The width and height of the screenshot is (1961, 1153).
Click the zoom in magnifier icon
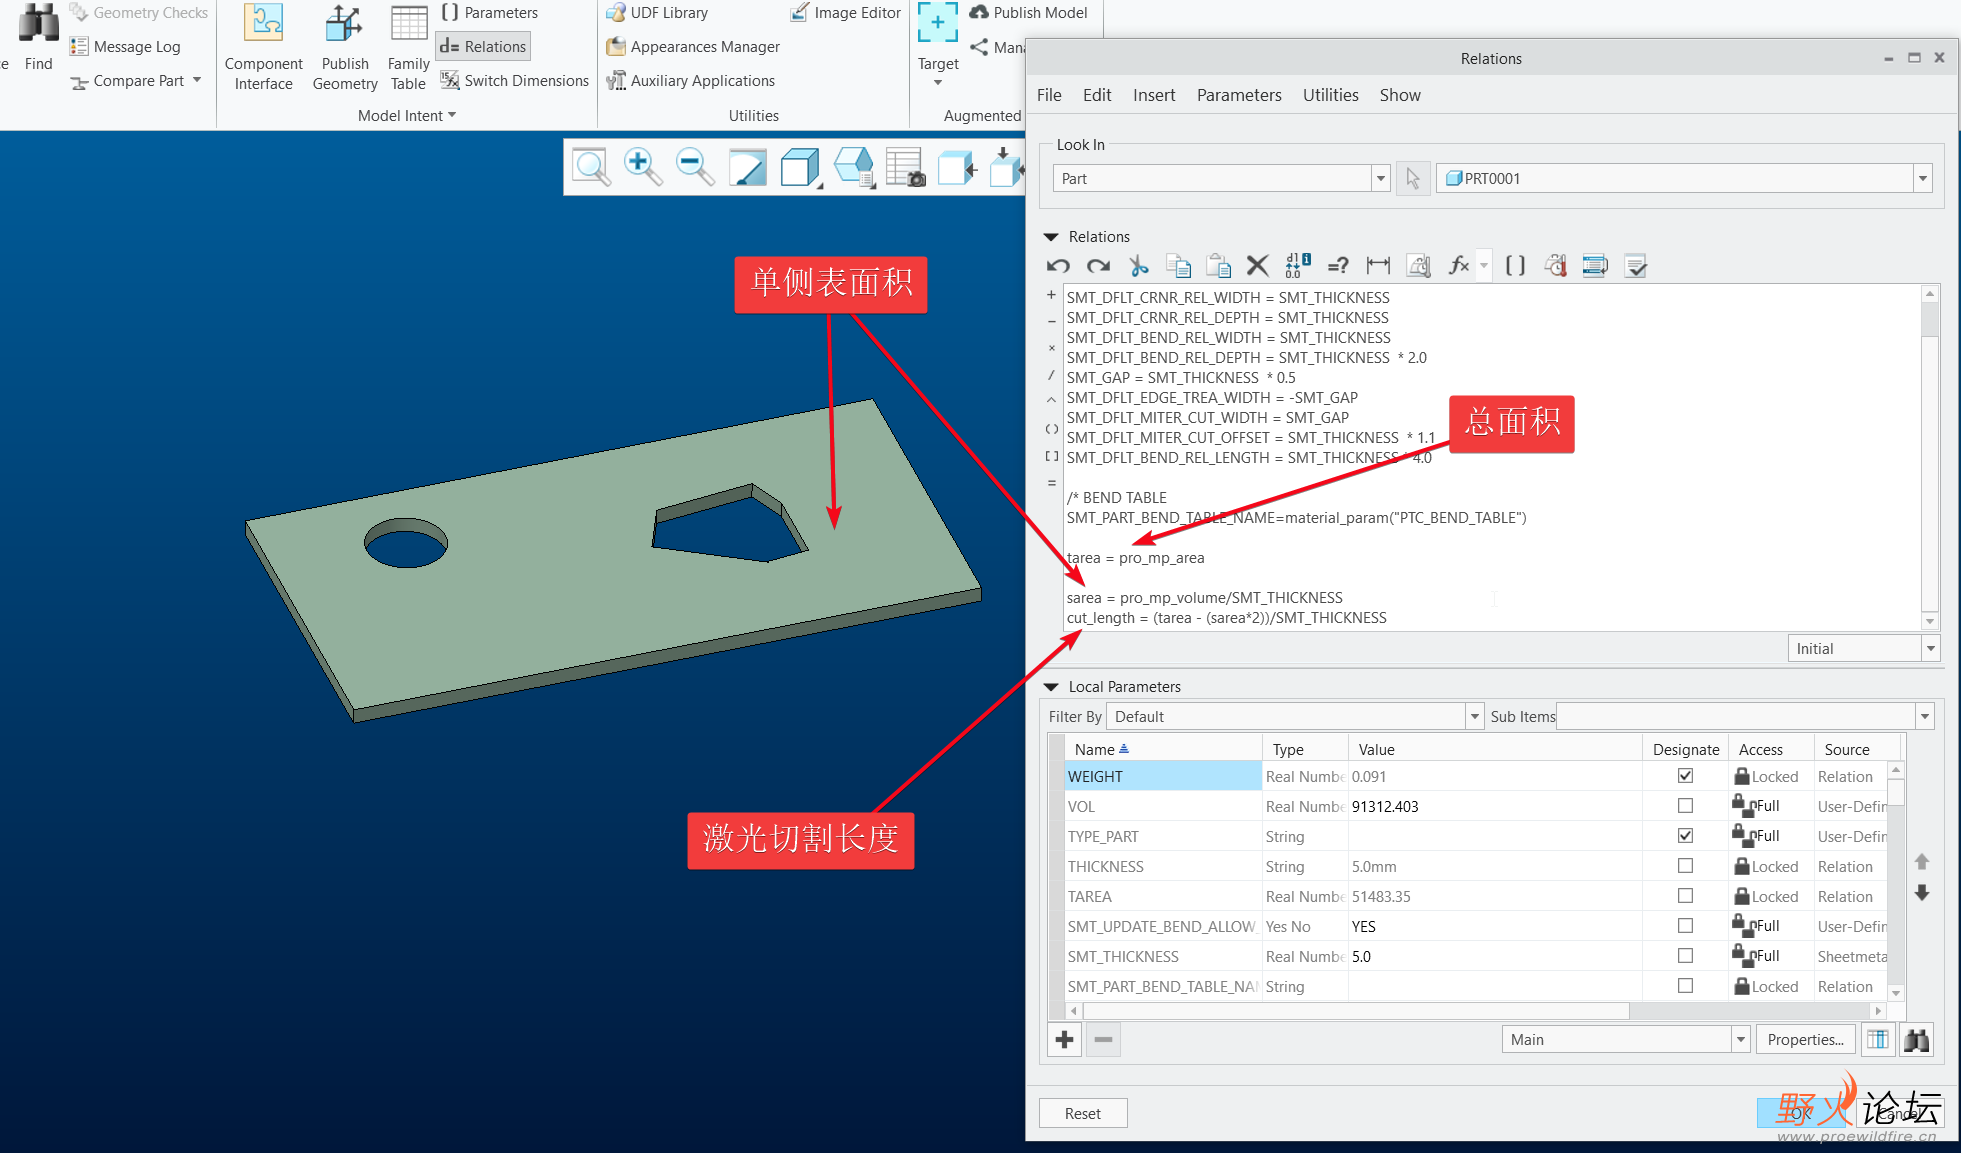pyautogui.click(x=642, y=166)
